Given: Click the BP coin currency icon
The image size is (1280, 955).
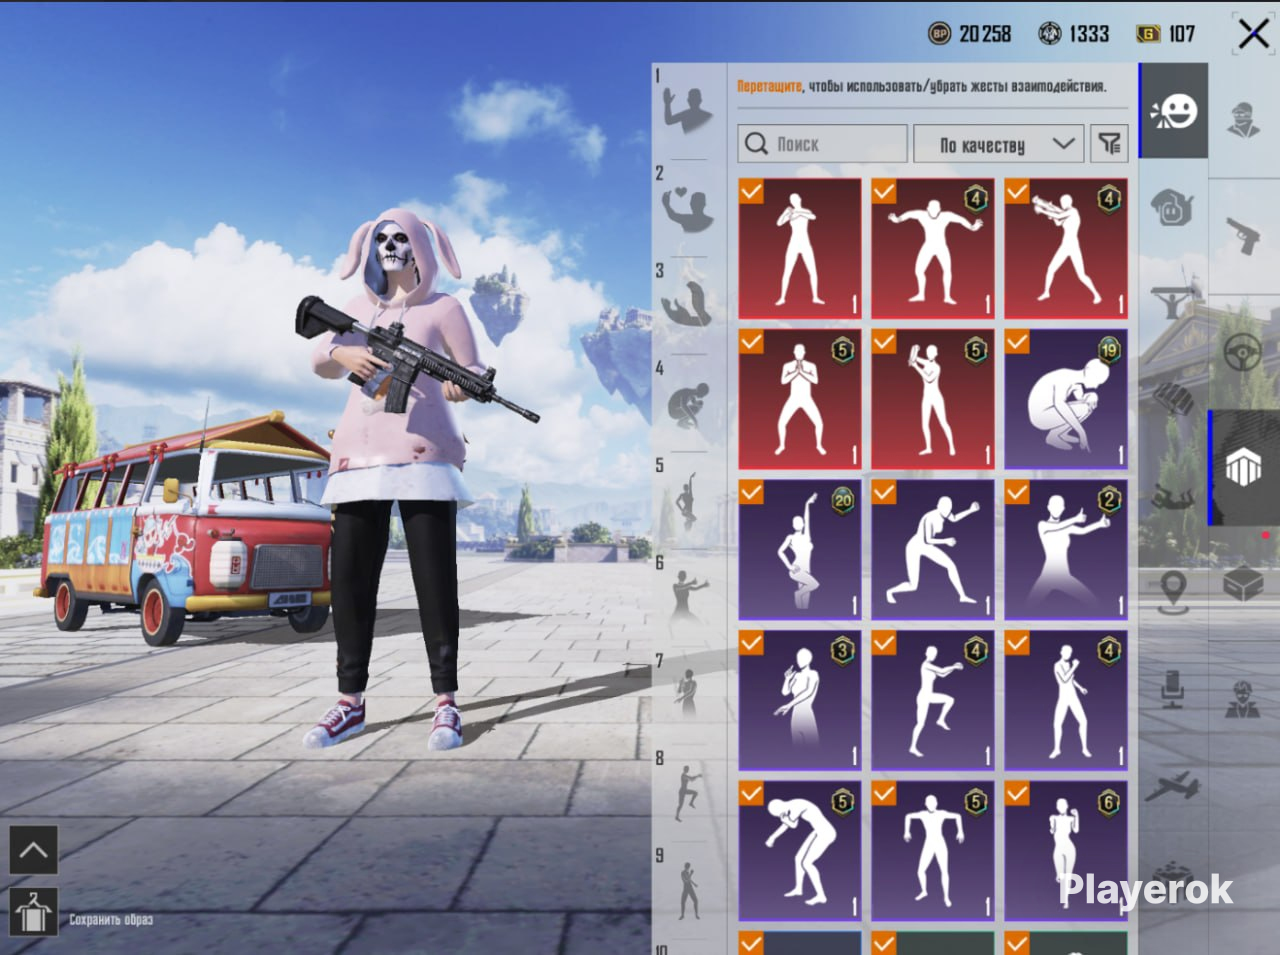Looking at the screenshot, I should point(939,34).
